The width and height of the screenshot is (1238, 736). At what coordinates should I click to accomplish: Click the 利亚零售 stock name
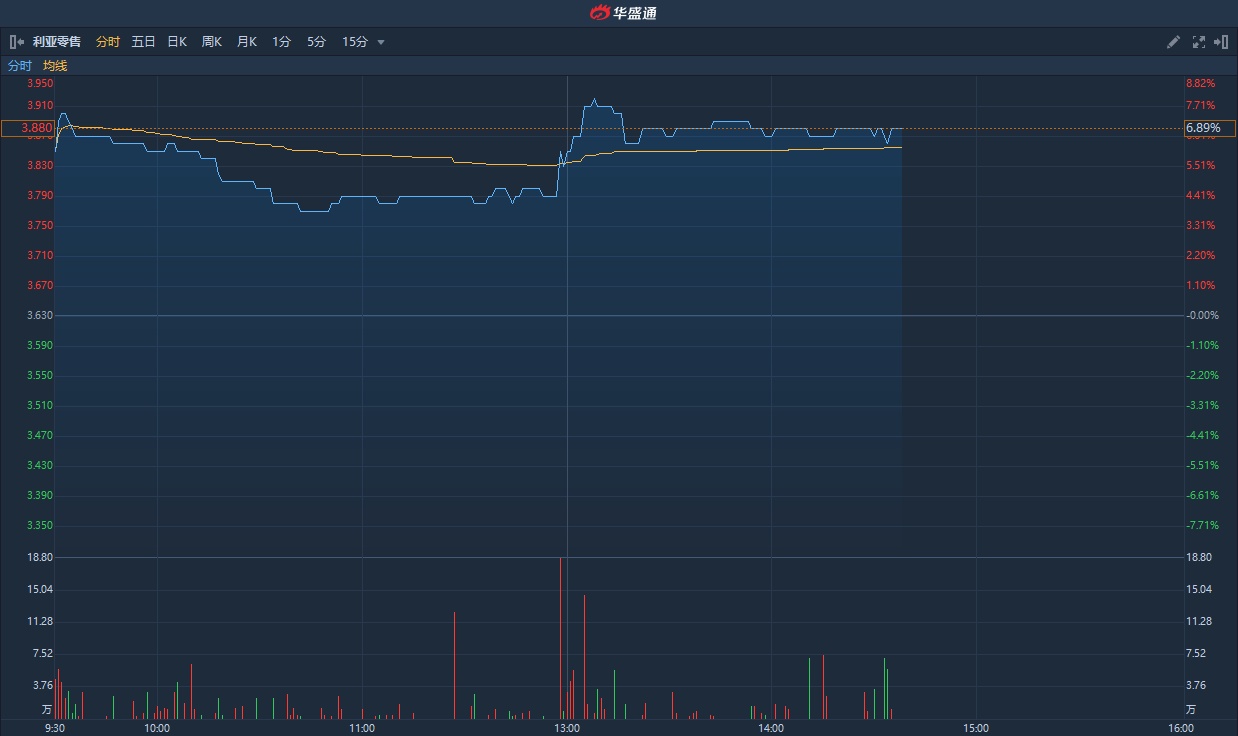click(57, 42)
